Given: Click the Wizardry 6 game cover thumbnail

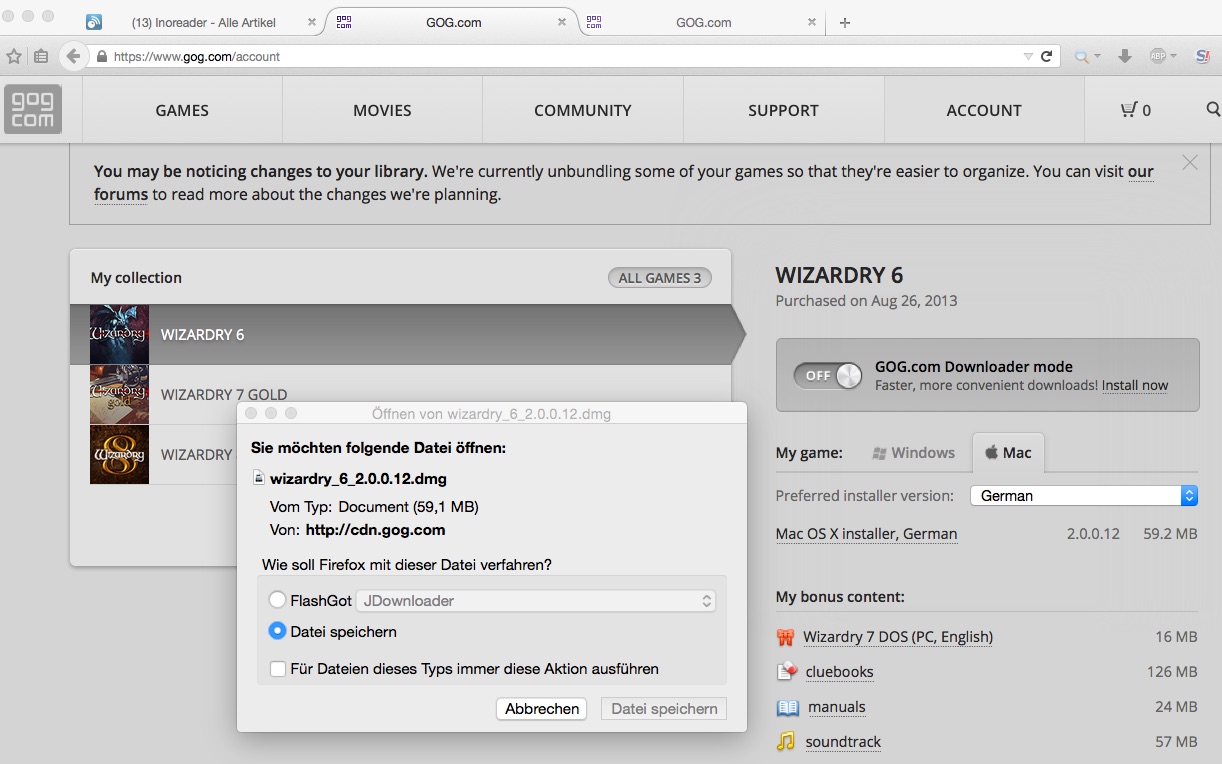Looking at the screenshot, I should point(119,334).
